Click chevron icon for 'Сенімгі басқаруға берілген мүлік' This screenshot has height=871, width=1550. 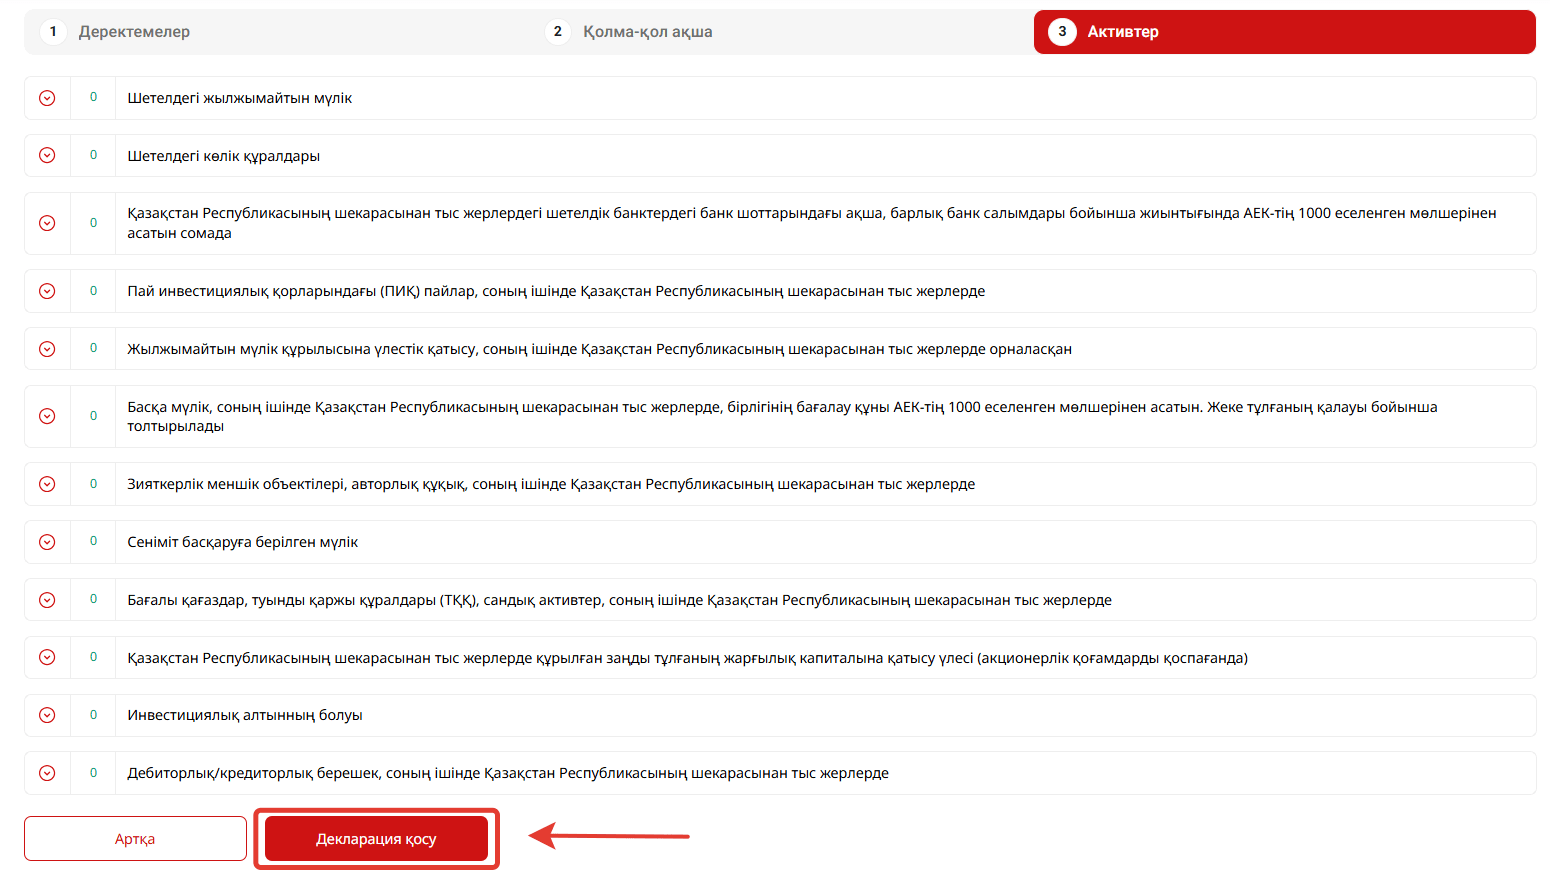[47, 542]
